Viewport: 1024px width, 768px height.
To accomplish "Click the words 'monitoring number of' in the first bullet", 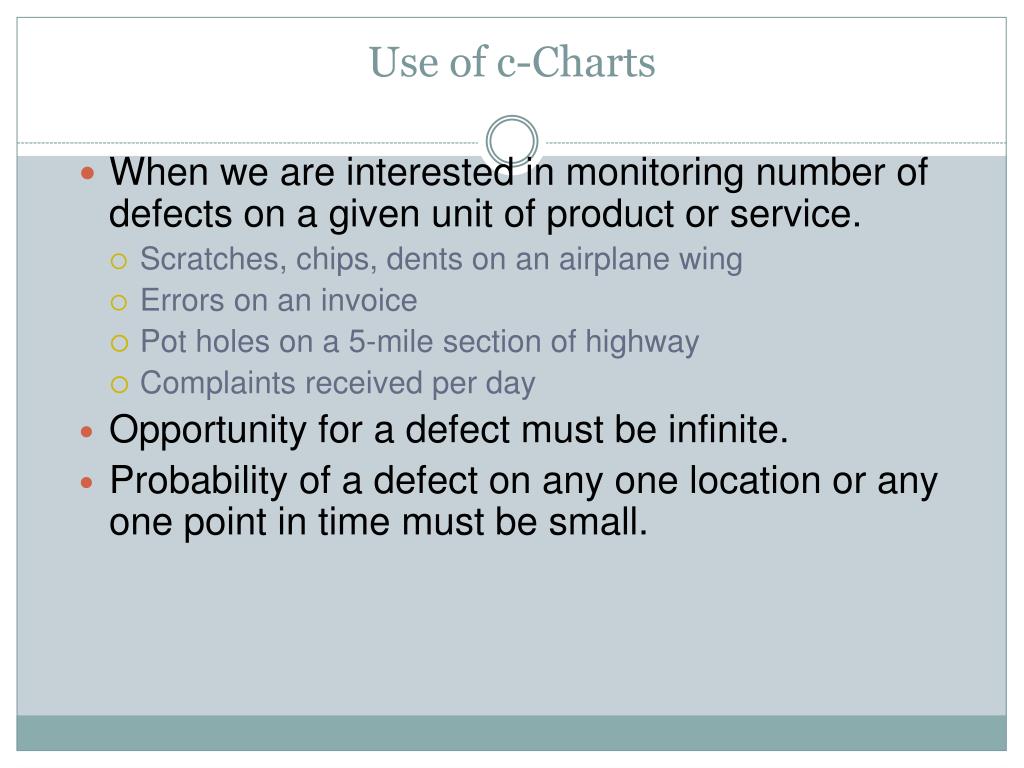I will (x=746, y=172).
